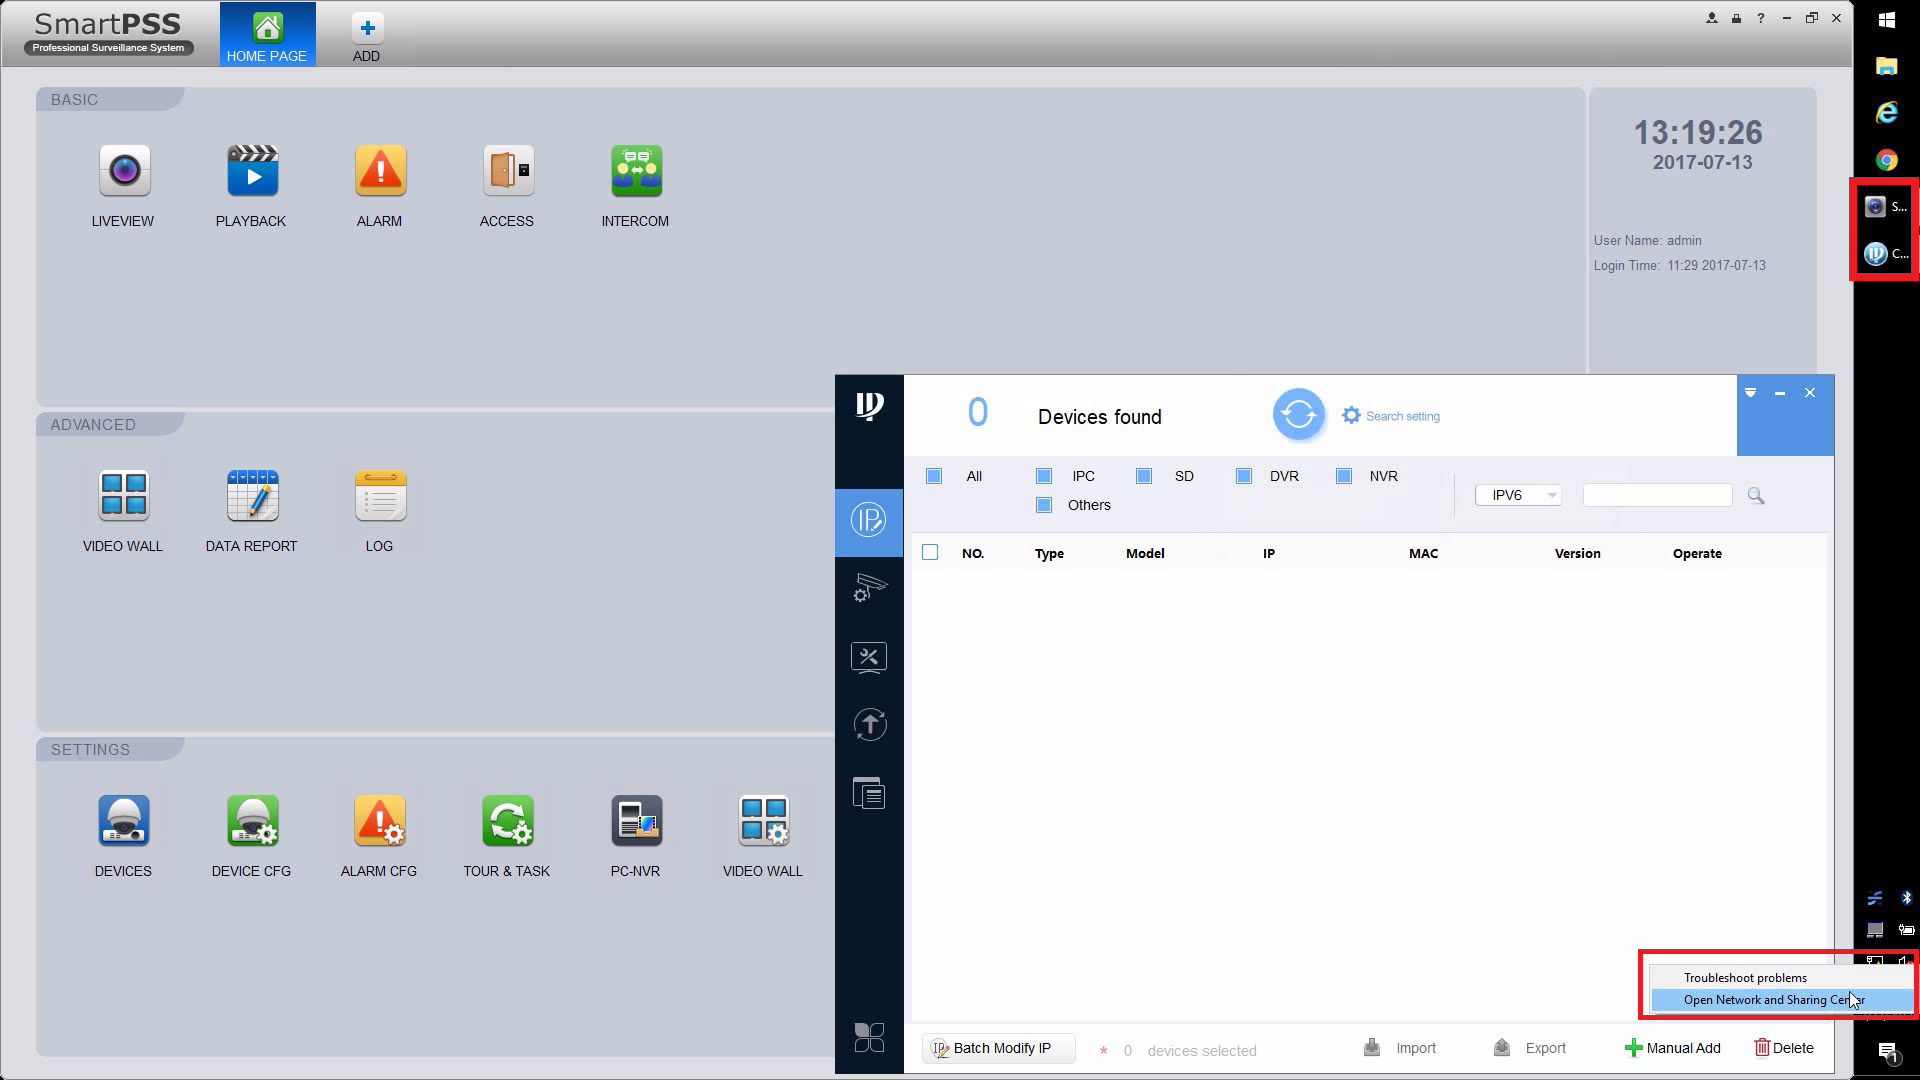
Task: Toggle the NVR device filter checkbox
Action: point(1344,476)
